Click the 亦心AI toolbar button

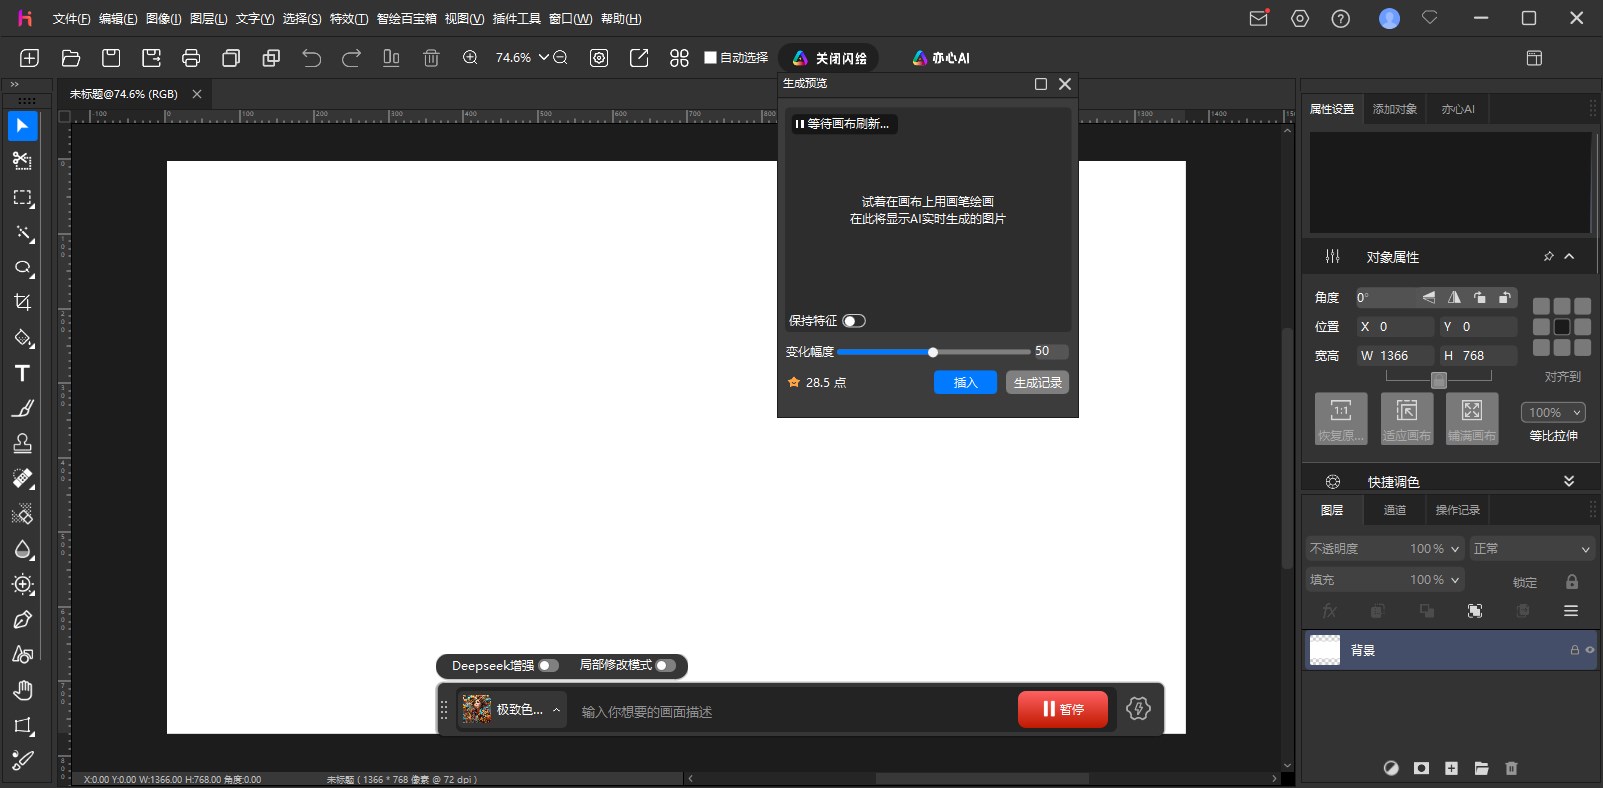941,58
